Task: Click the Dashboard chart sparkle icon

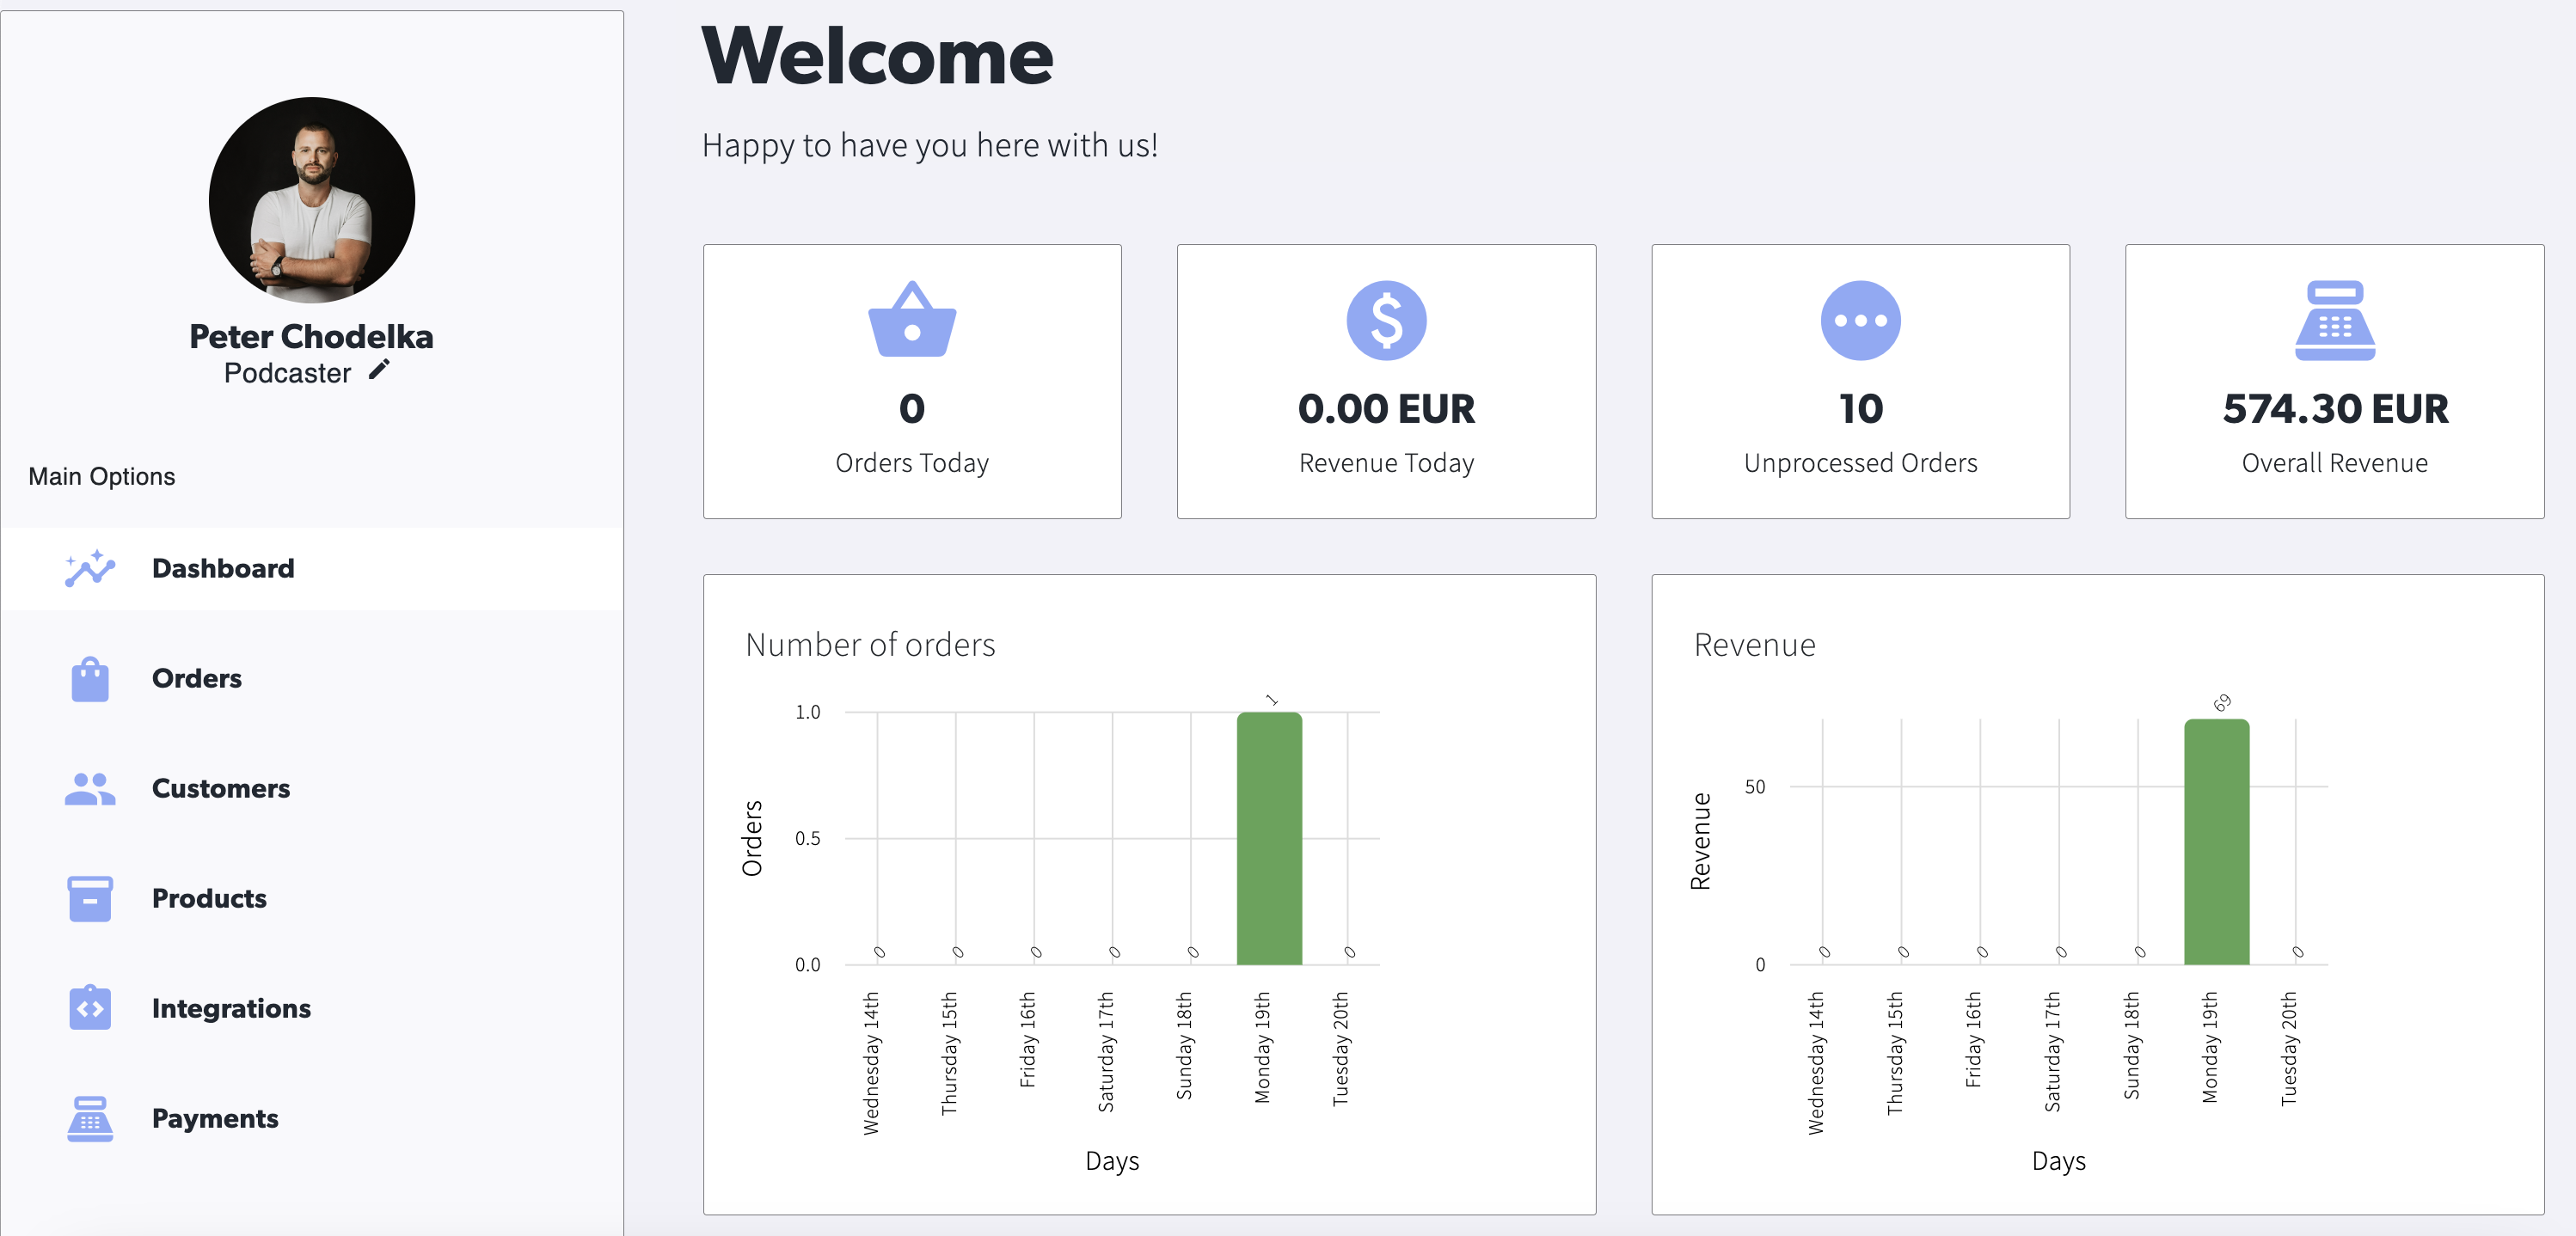Action: (90, 568)
